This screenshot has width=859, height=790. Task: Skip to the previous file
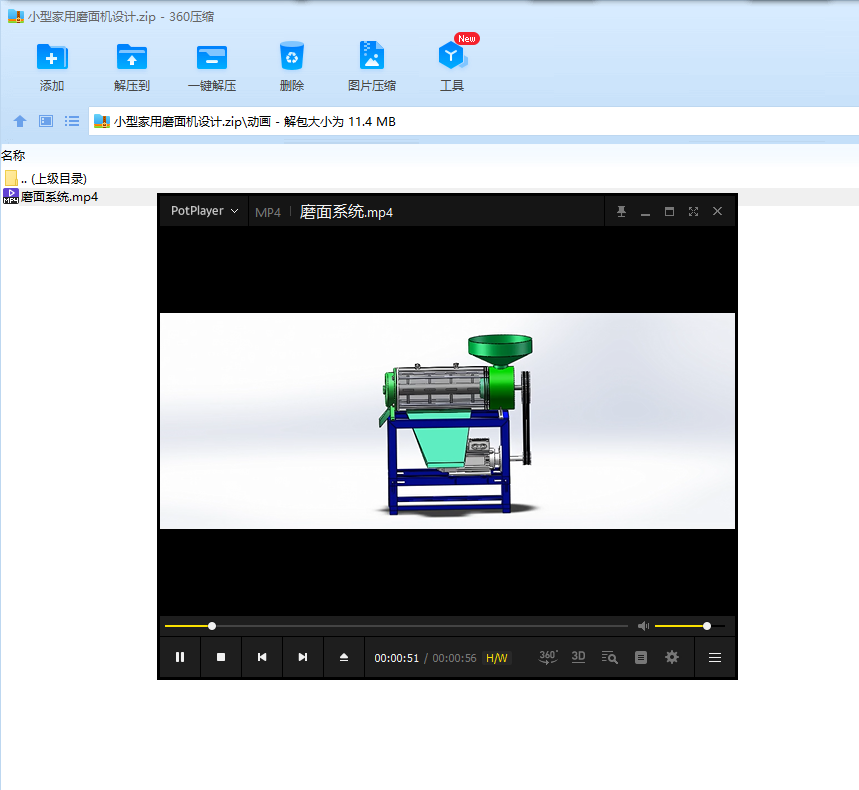(262, 657)
